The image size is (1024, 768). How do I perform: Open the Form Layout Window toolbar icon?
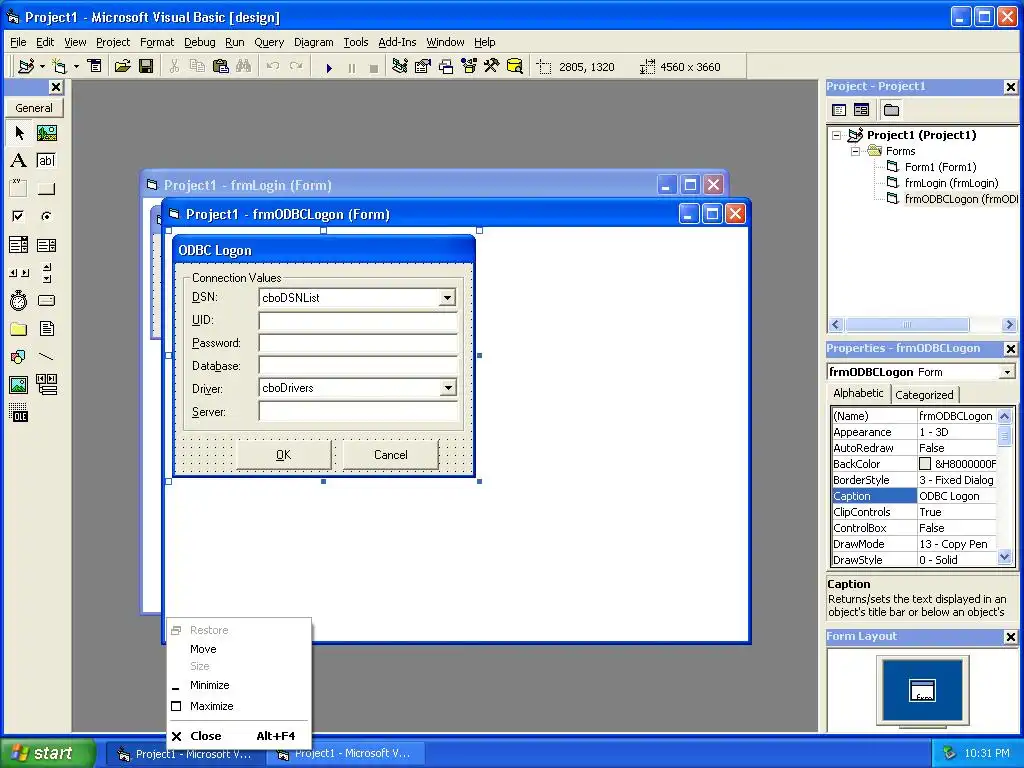(x=446, y=66)
